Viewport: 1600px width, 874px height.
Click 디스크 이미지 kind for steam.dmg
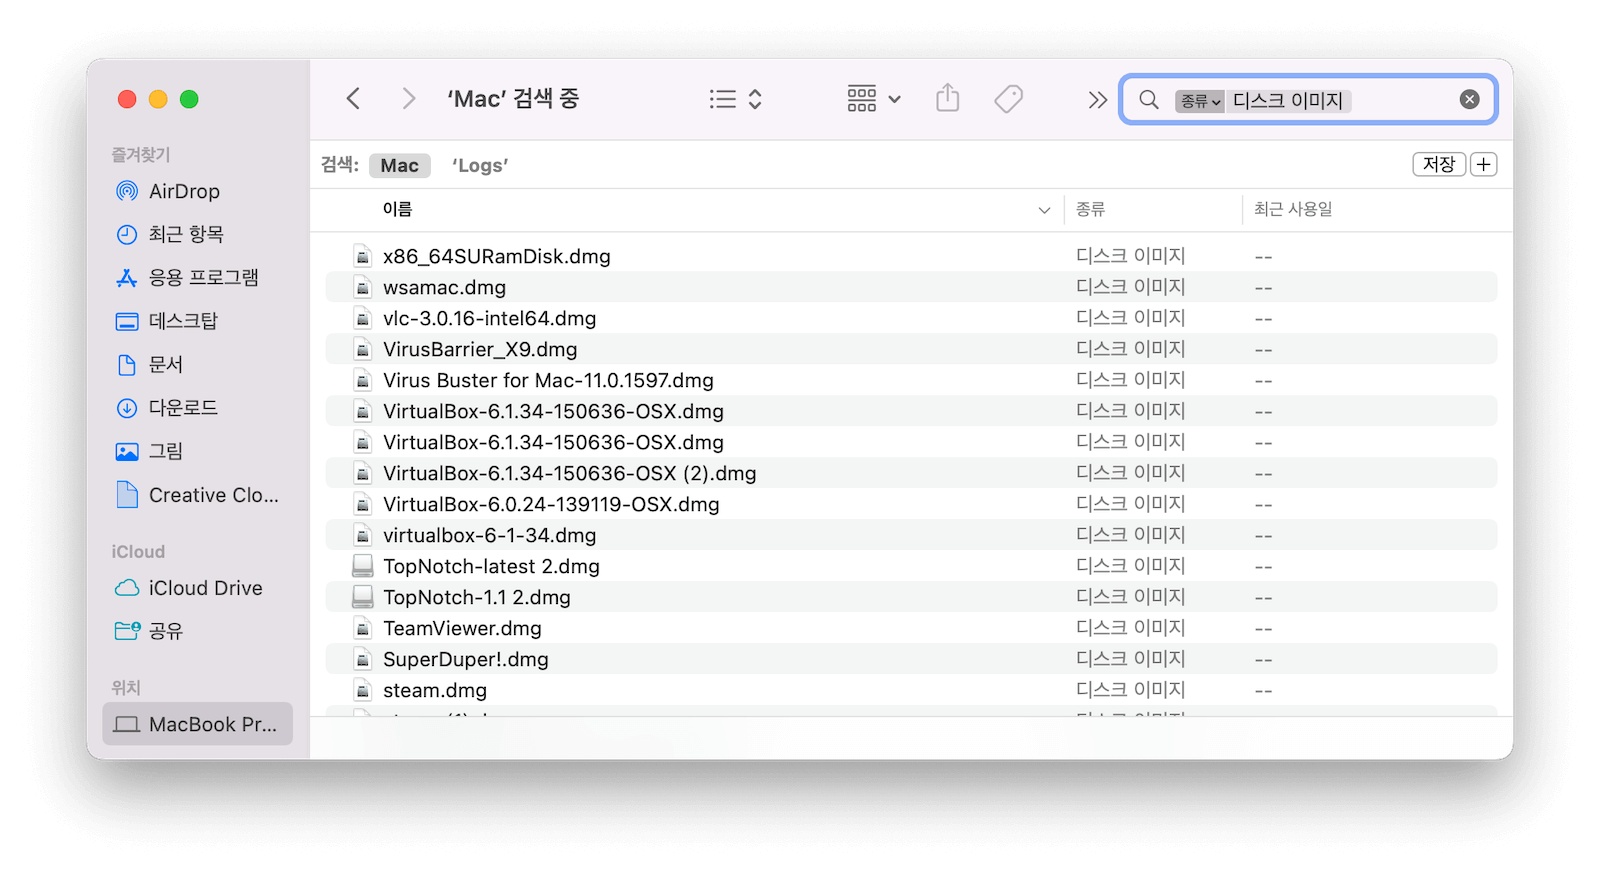tap(1130, 690)
